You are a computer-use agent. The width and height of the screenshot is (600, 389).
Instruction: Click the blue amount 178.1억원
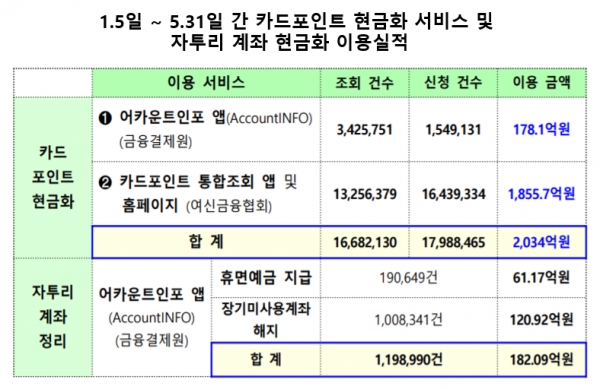[541, 129]
